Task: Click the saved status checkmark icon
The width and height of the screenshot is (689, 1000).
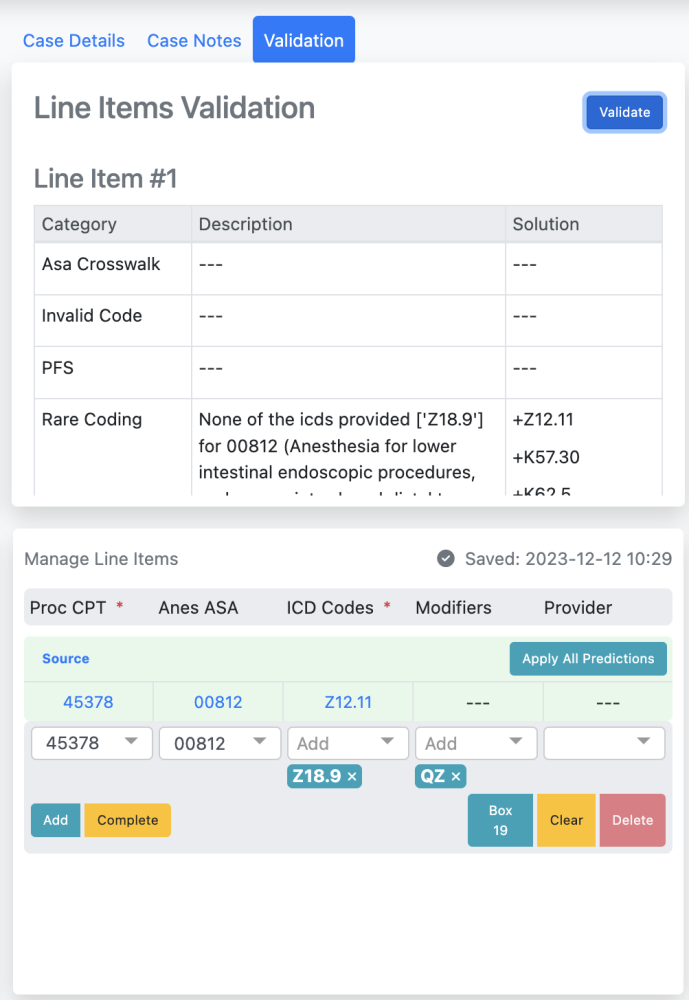Action: click(x=445, y=559)
